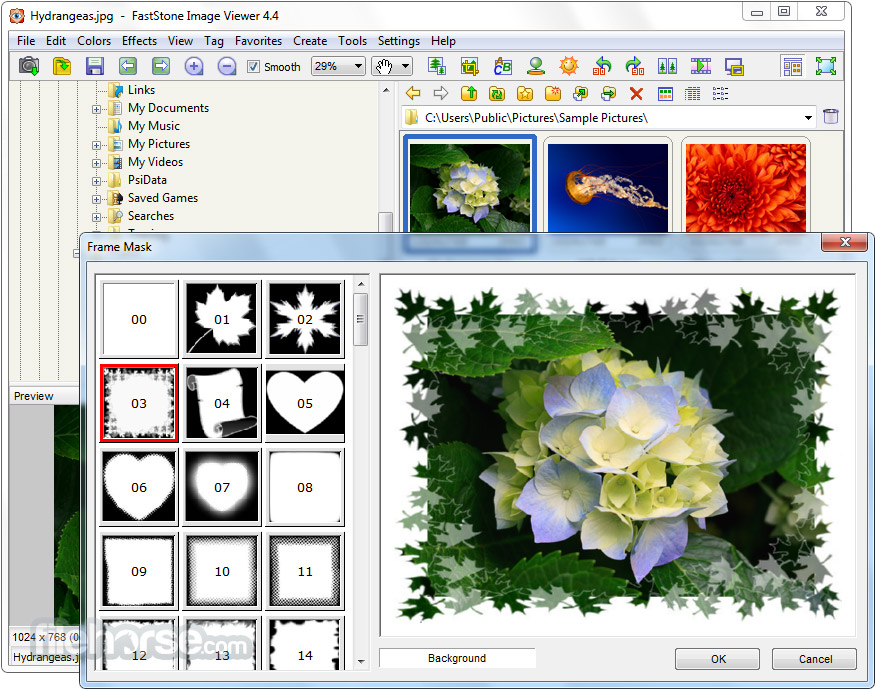Viewport: 876px width, 690px height.
Task: Switch to thumbnails view icon
Action: pos(665,93)
